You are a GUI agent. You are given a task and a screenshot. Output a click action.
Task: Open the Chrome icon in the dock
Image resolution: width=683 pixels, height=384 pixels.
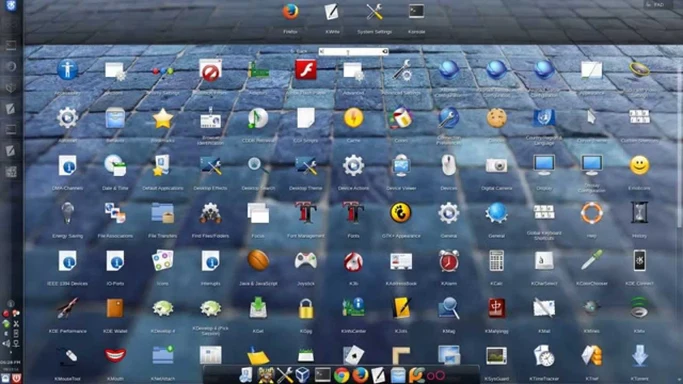coord(342,375)
